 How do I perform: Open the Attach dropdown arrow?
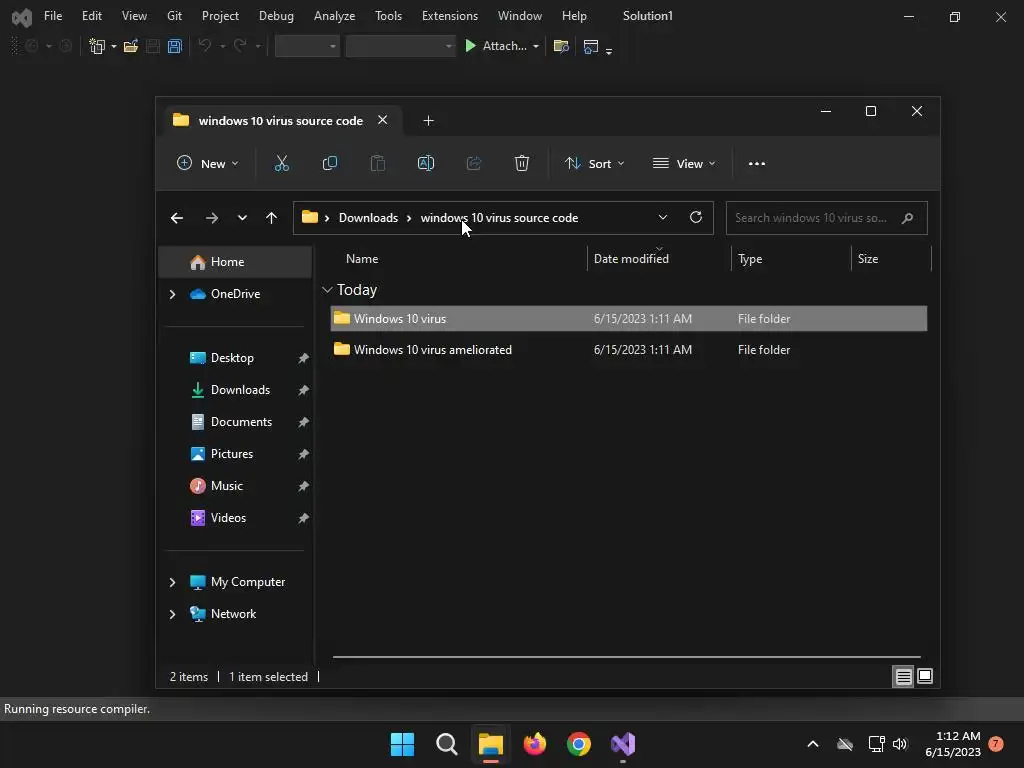point(536,46)
